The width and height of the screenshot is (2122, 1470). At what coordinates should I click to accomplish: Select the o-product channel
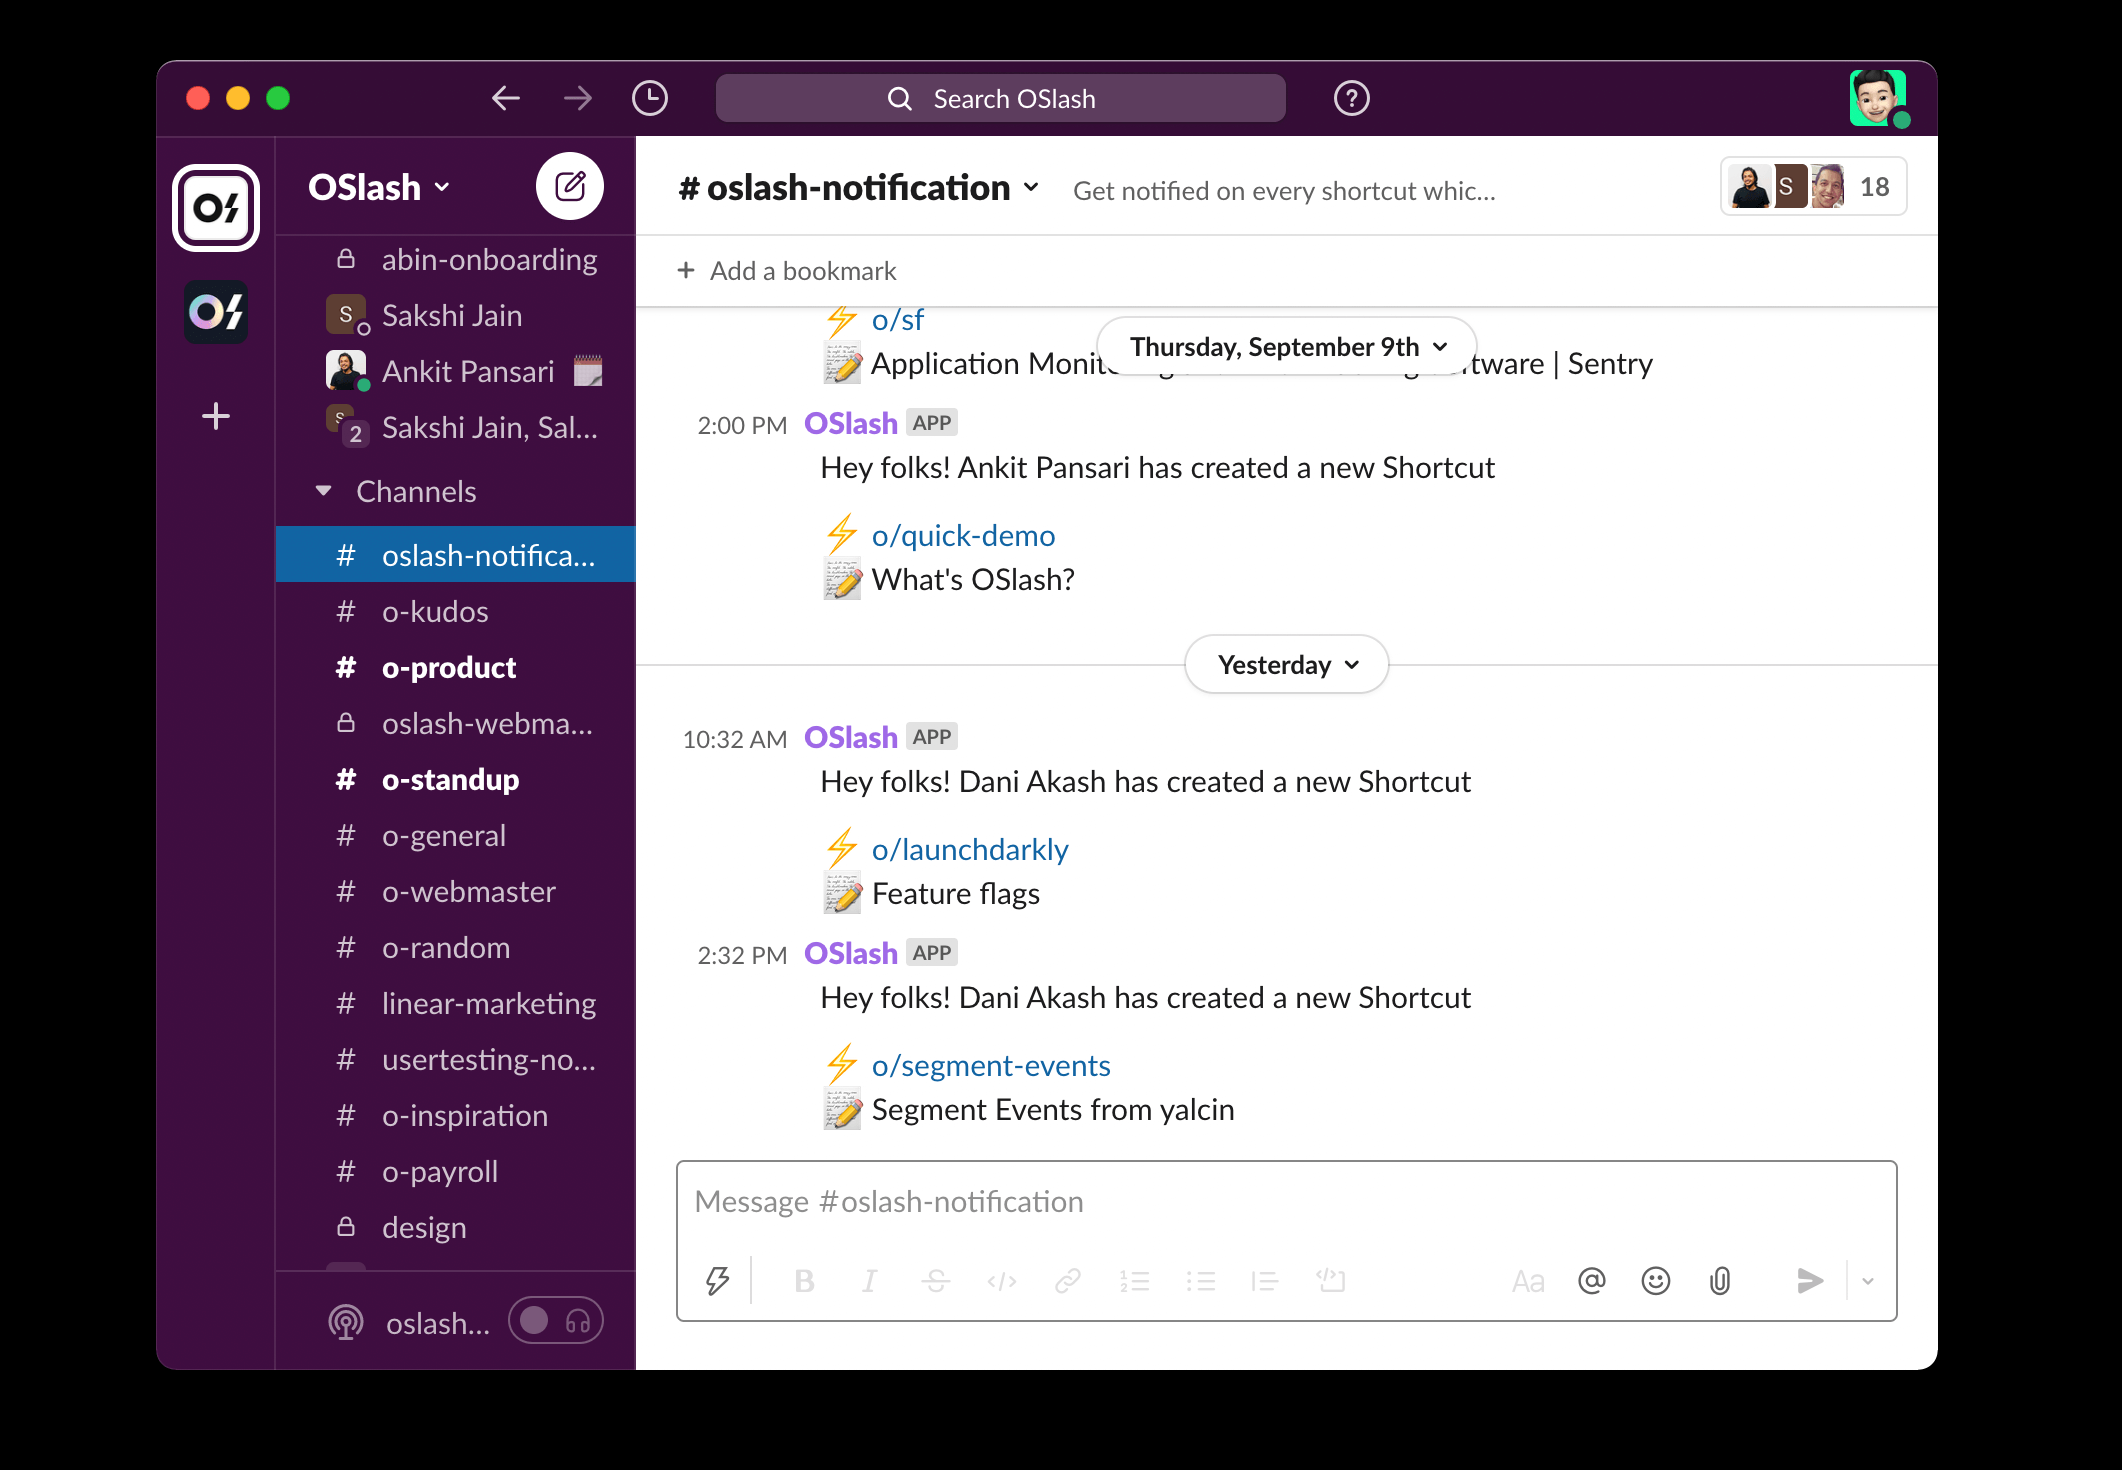[x=456, y=668]
